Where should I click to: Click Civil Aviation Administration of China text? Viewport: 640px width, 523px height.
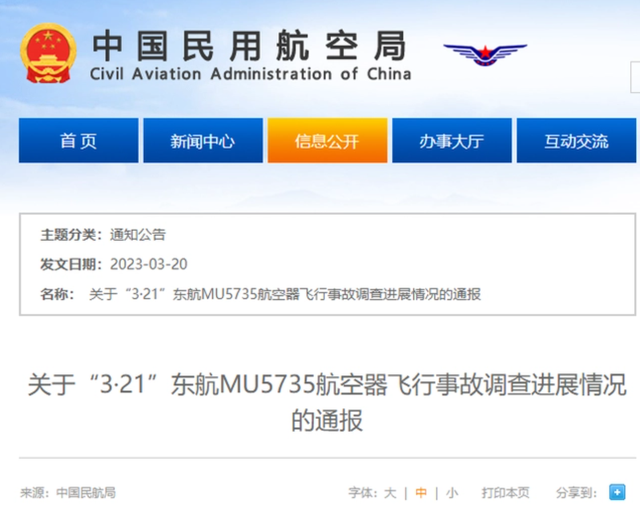250,74
